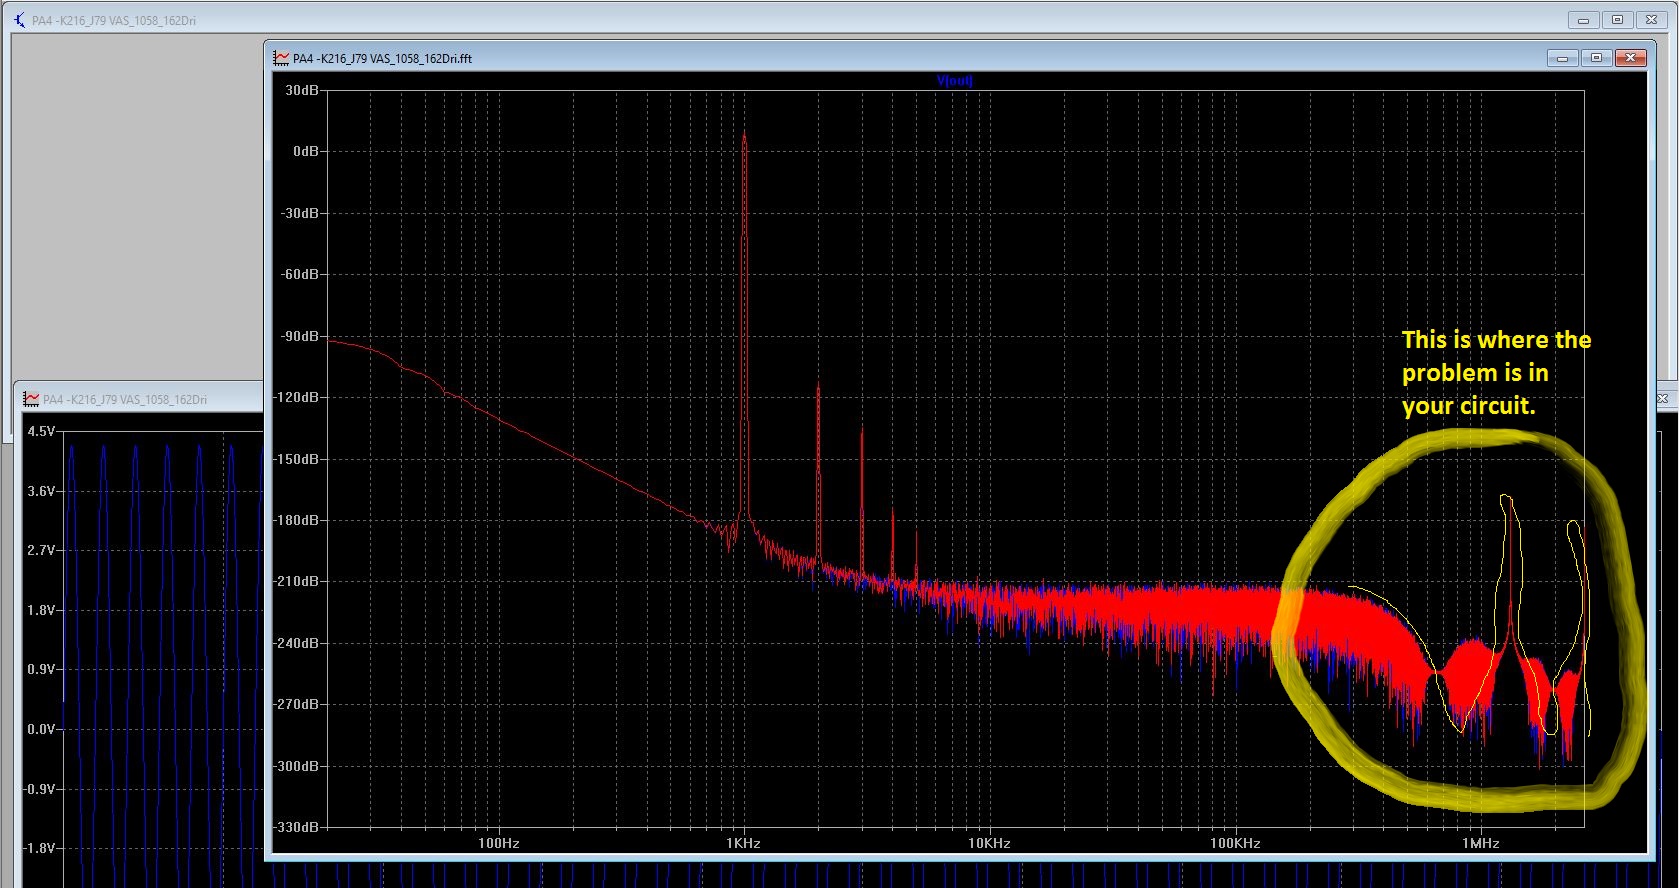
Task: Select background waveform window title bar
Action: (140, 399)
